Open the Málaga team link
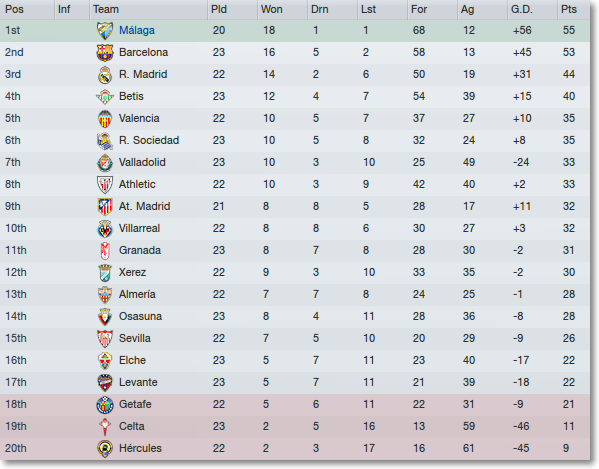This screenshot has height=469, width=599. (137, 30)
